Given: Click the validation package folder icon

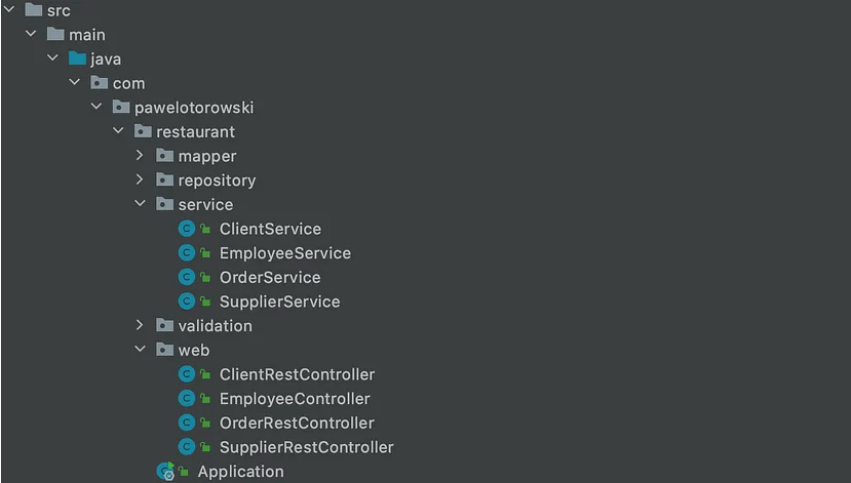Looking at the screenshot, I should pos(165,326).
